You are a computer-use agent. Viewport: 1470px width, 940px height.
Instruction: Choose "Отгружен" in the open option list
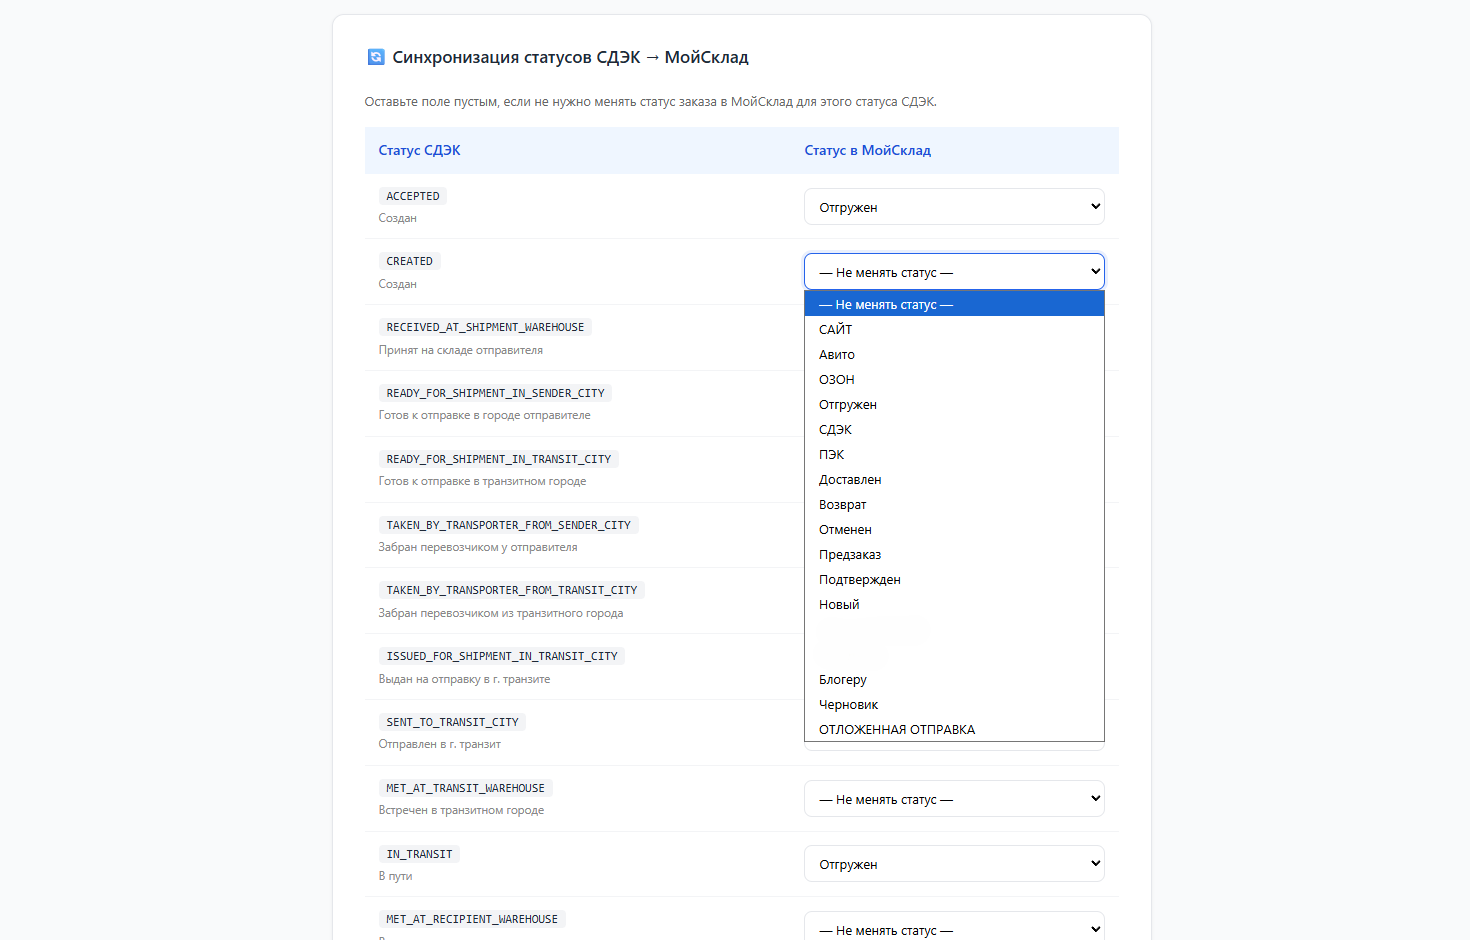click(x=954, y=404)
